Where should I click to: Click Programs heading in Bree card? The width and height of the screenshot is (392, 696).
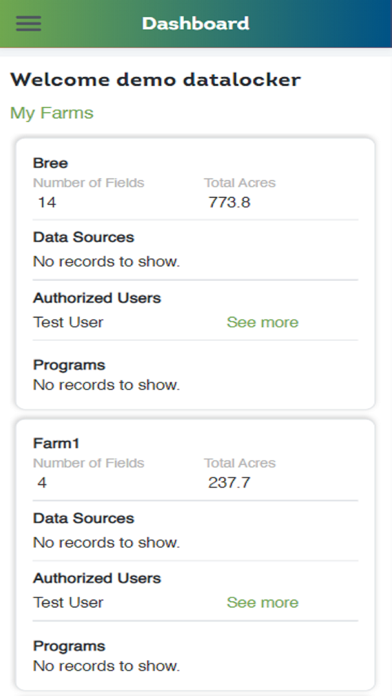click(69, 365)
